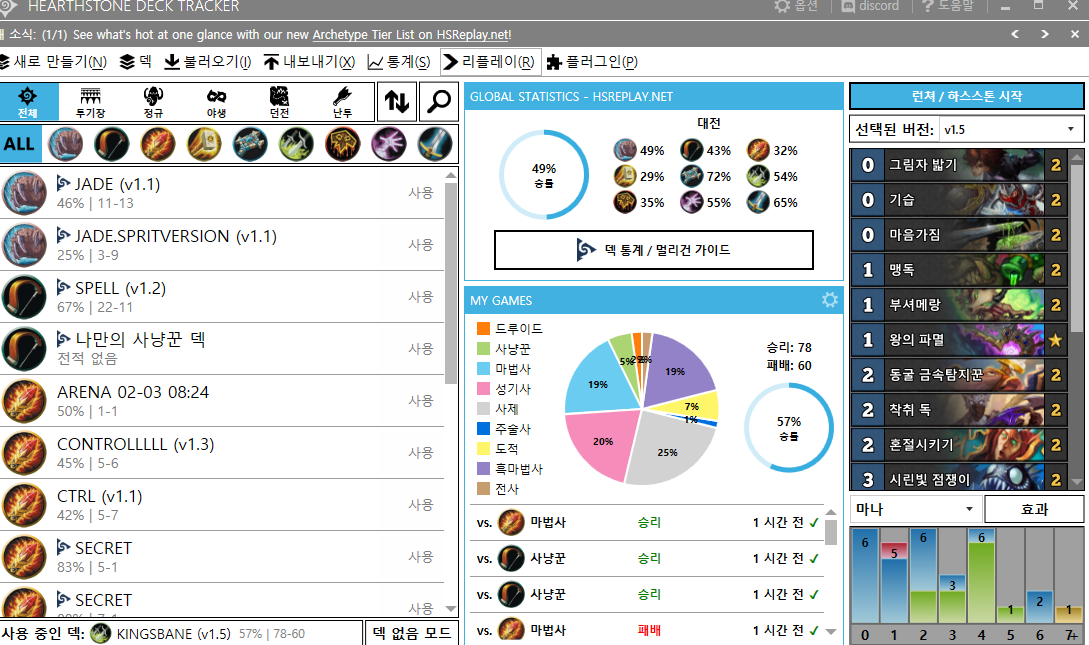Select the 던전 dungeon filter

279,101
